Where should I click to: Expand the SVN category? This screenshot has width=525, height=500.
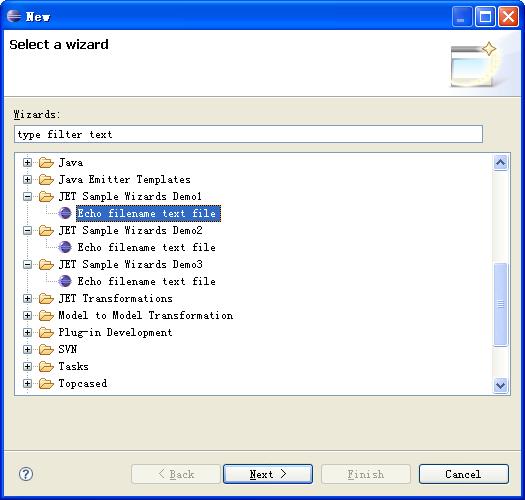[x=27, y=350]
